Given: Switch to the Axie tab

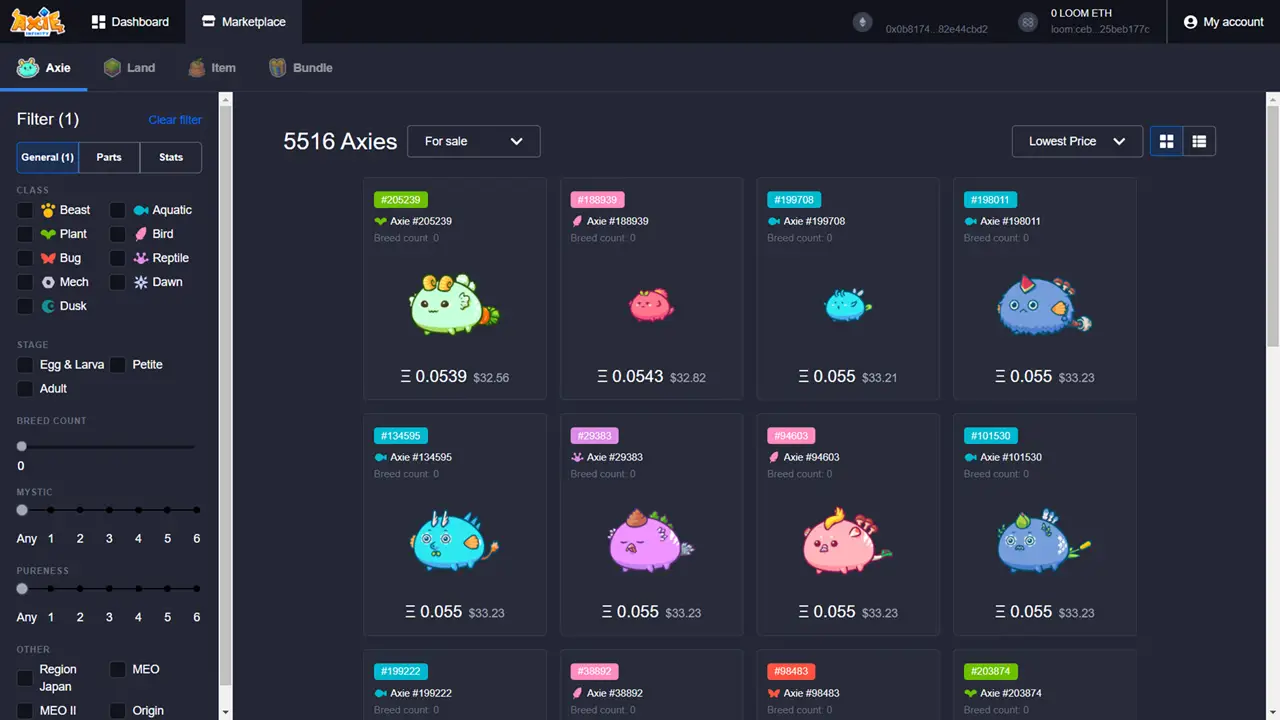Looking at the screenshot, I should [44, 68].
